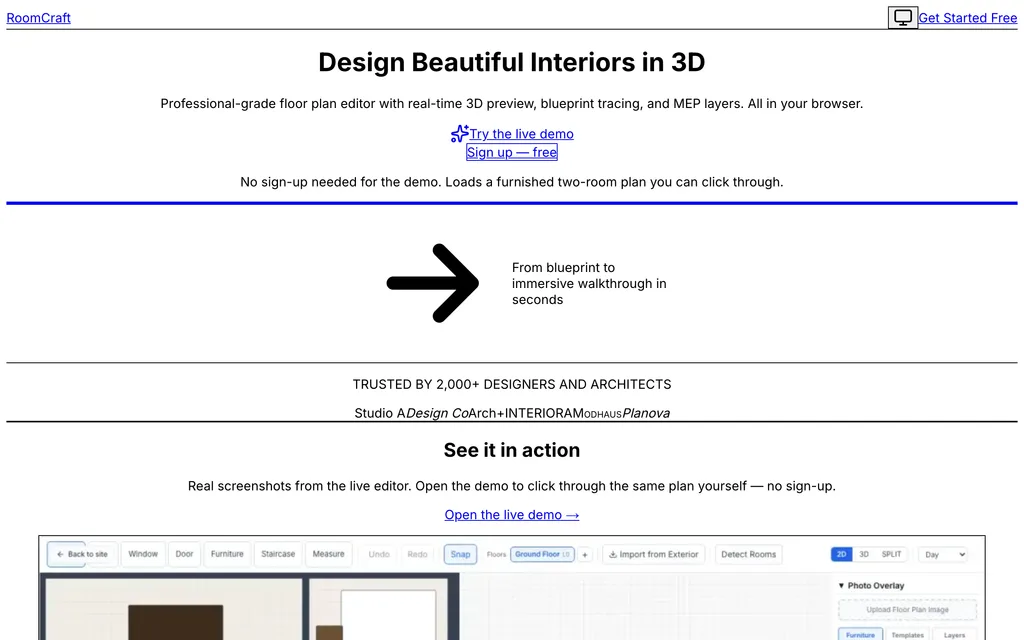Select the Door tool in editor toolbar
1024x640 pixels.
(x=184, y=554)
